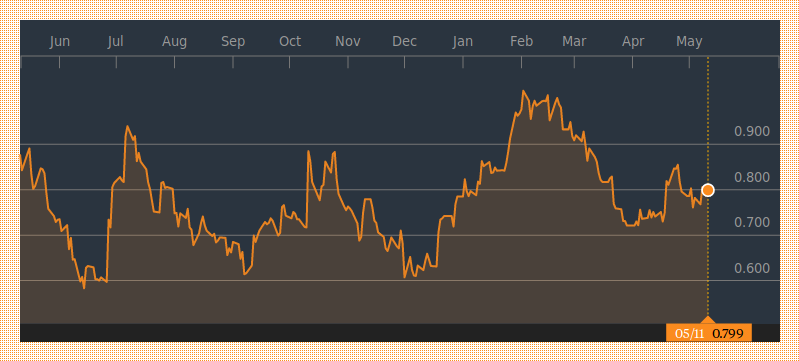Screen dimensions: 799x361
Task: Click the 0.800 y-axis value label
Action: click(752, 177)
